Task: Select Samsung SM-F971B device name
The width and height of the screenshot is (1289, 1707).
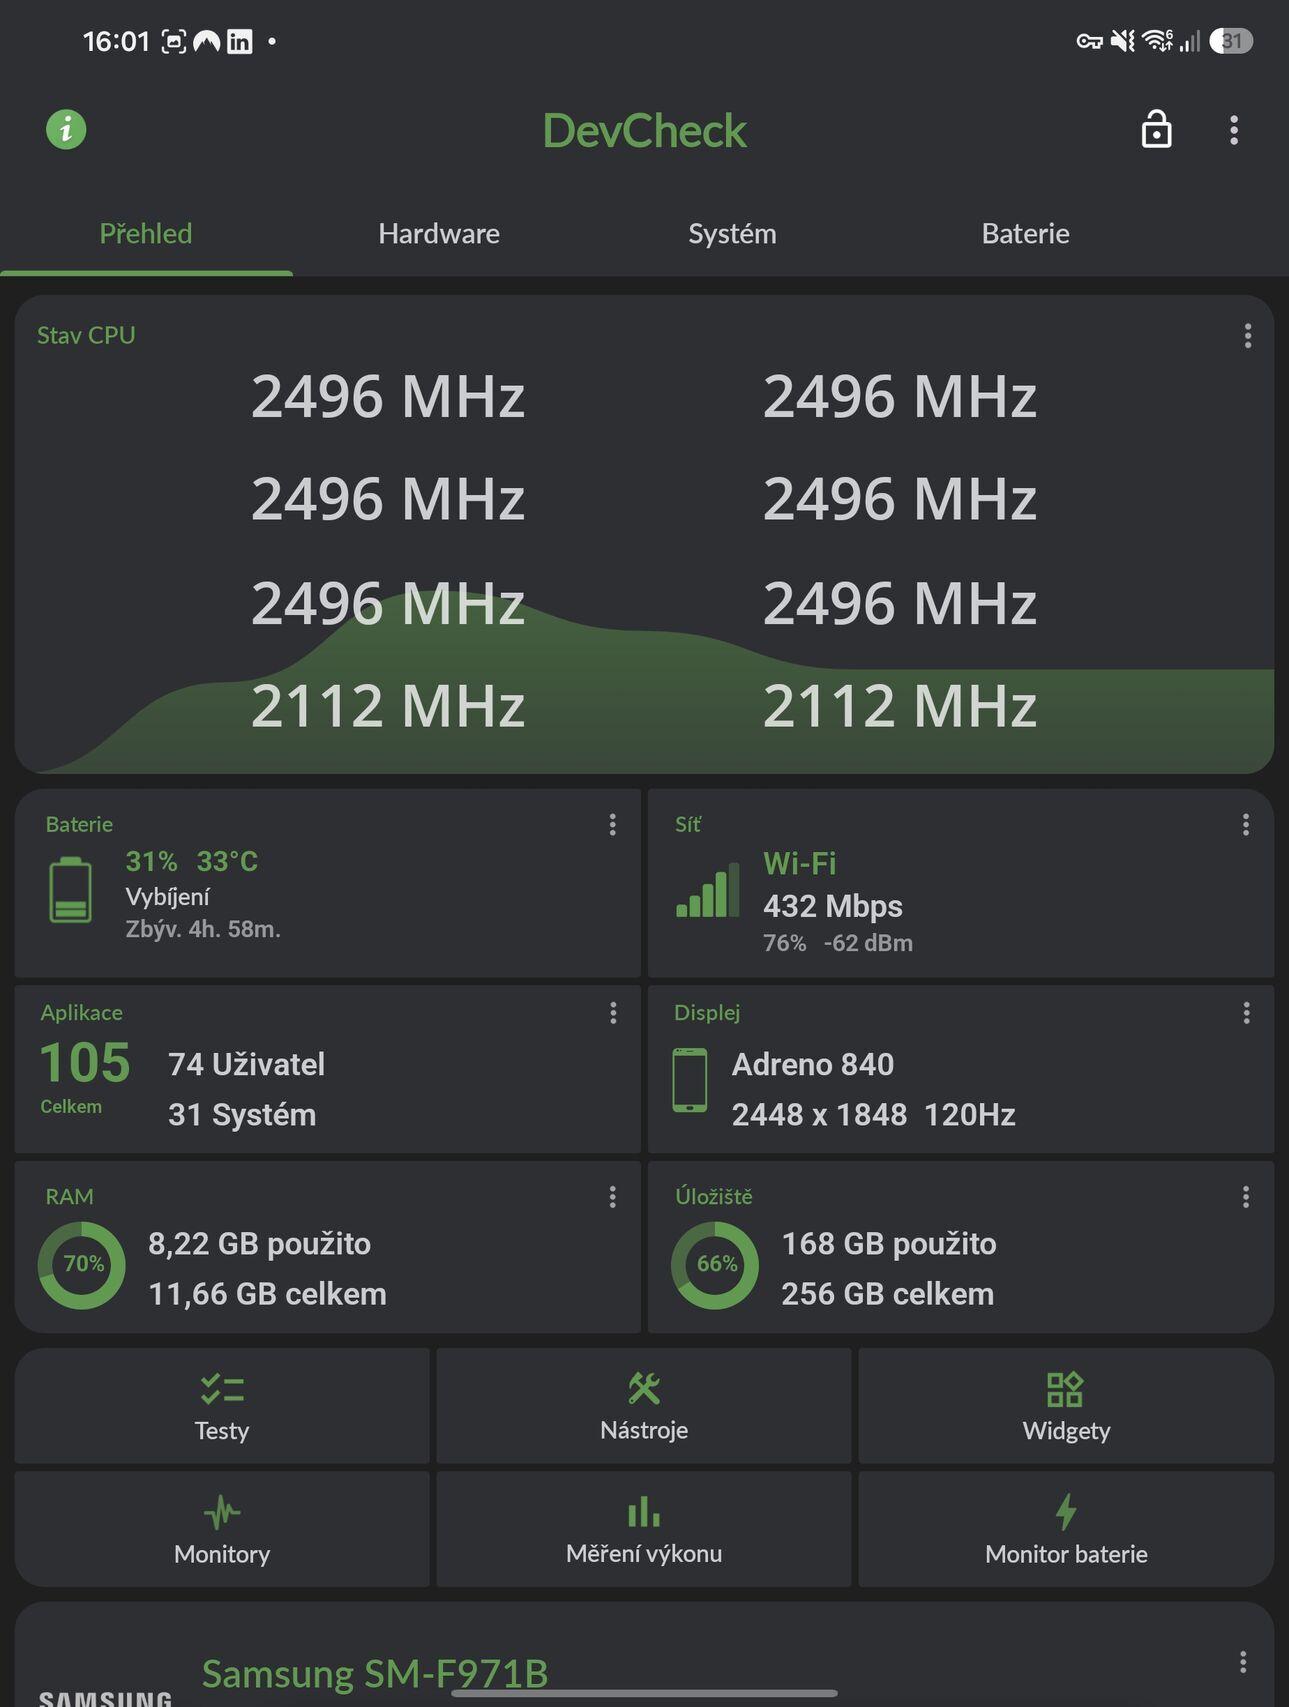Action: 375,1673
